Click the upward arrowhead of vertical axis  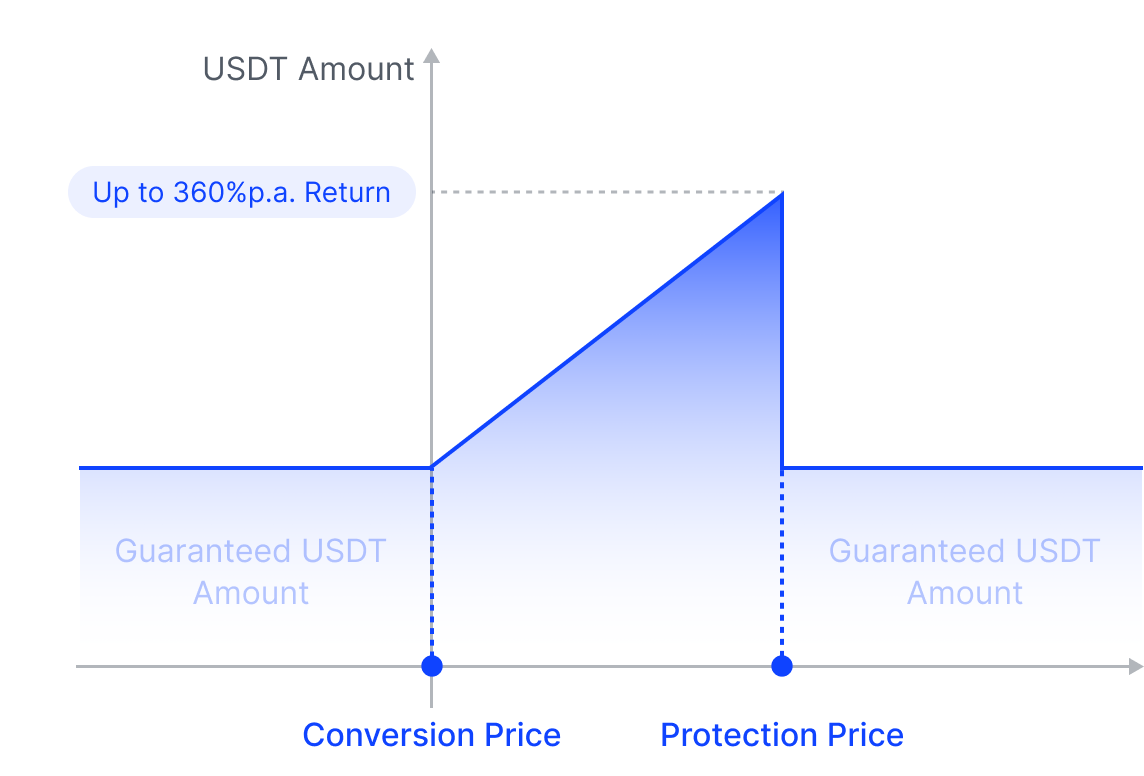tap(432, 55)
